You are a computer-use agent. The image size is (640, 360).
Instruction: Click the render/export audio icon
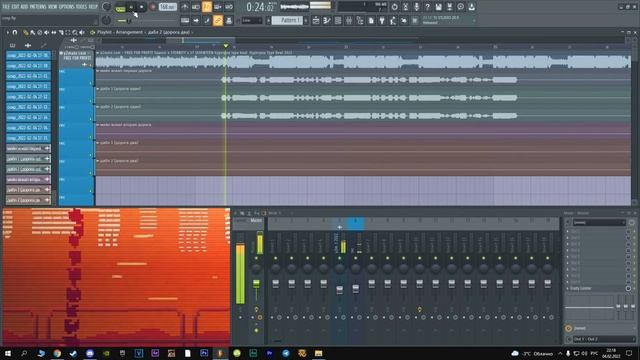click(x=449, y=7)
